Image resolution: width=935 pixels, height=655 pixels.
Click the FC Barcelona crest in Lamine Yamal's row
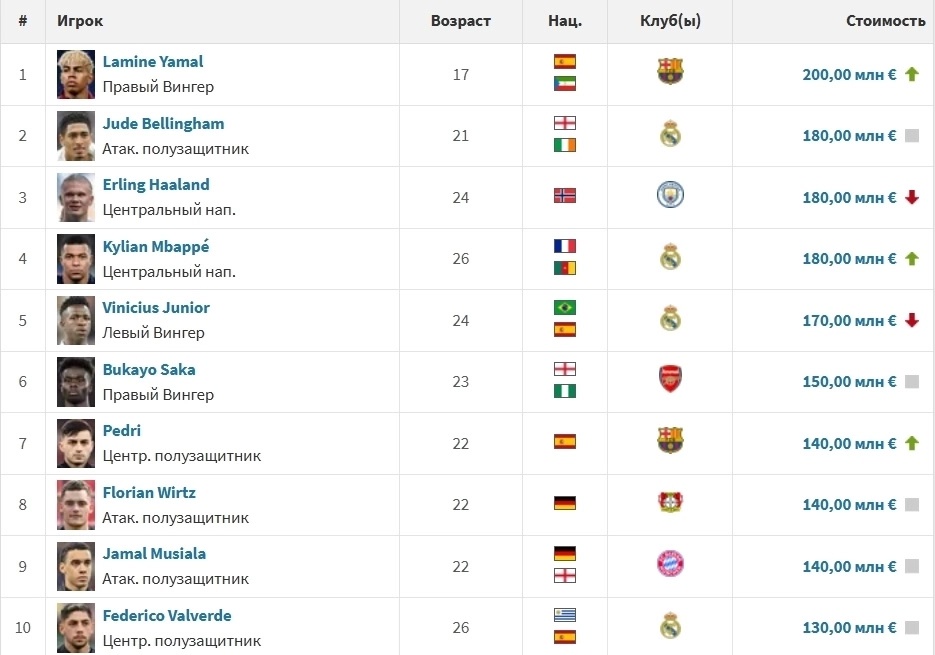(670, 71)
